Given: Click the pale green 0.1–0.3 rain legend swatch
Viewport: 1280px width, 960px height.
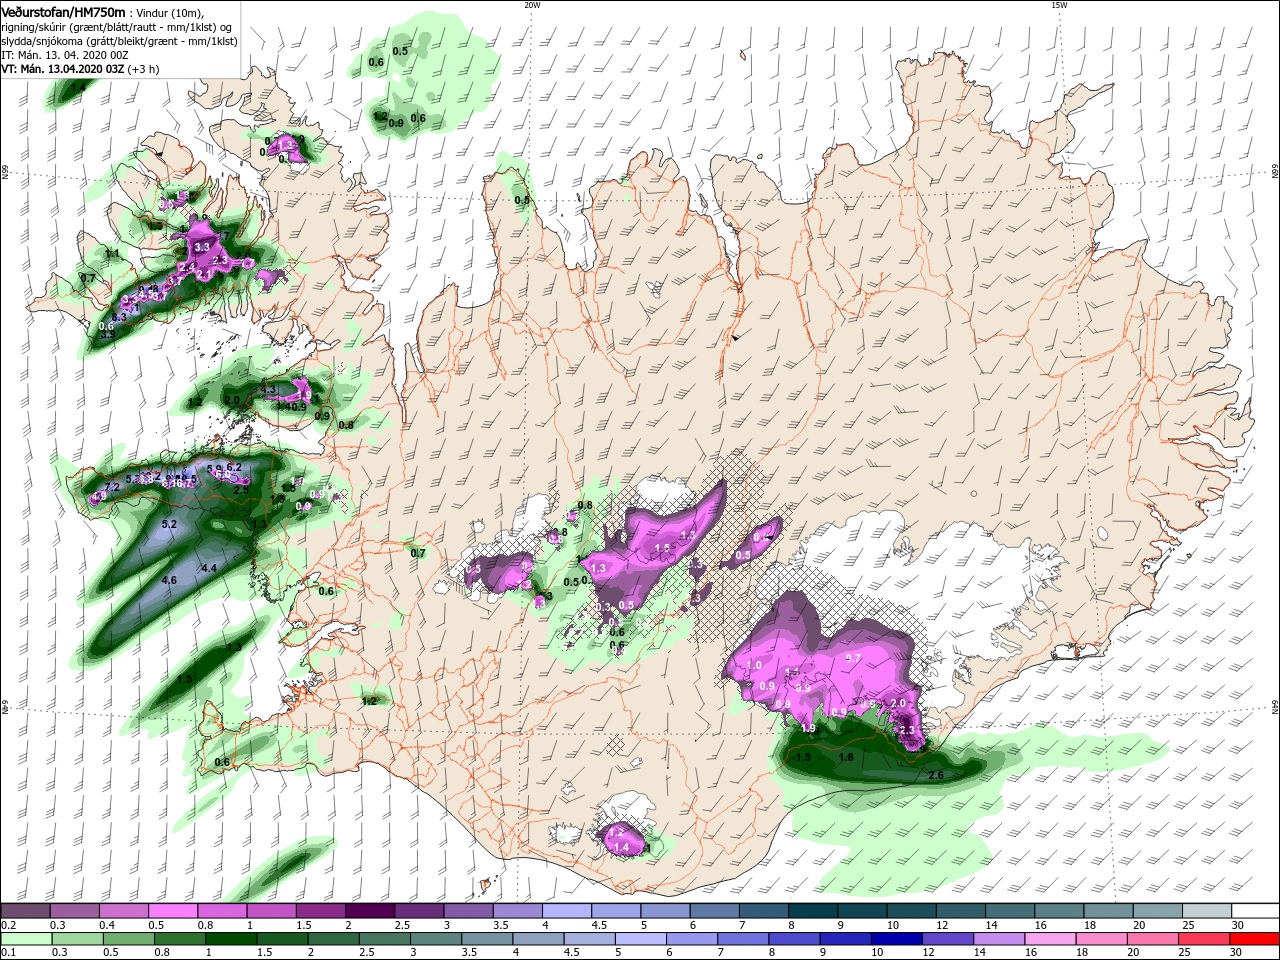Looking at the screenshot, I should [x=25, y=939].
